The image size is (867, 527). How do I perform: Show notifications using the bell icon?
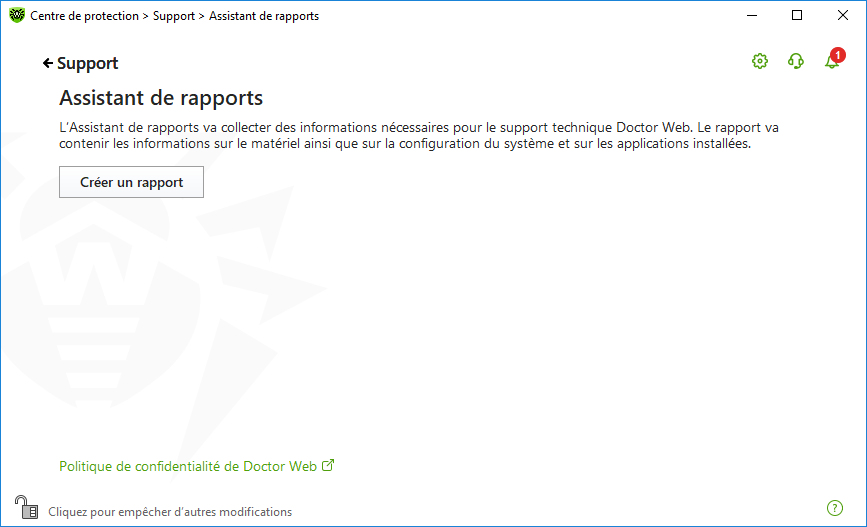point(831,63)
